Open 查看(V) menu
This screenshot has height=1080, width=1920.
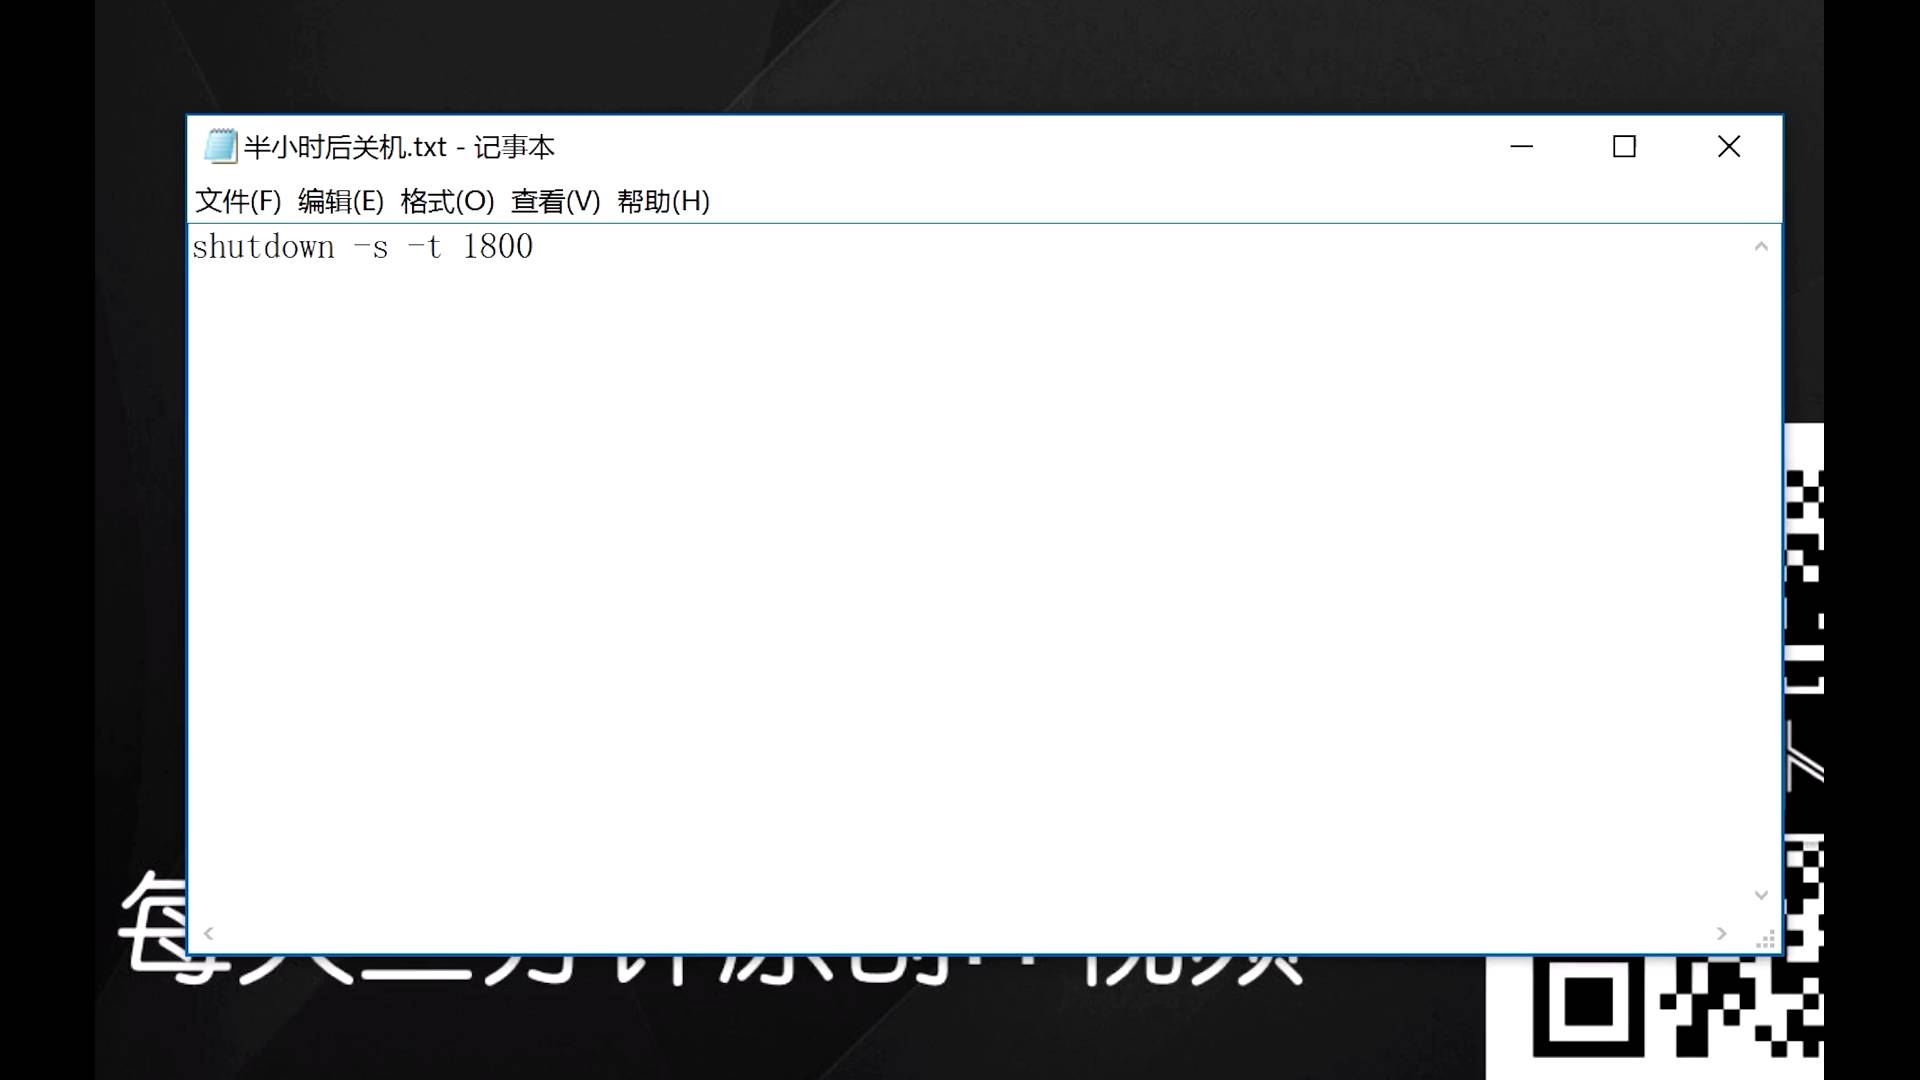point(555,200)
